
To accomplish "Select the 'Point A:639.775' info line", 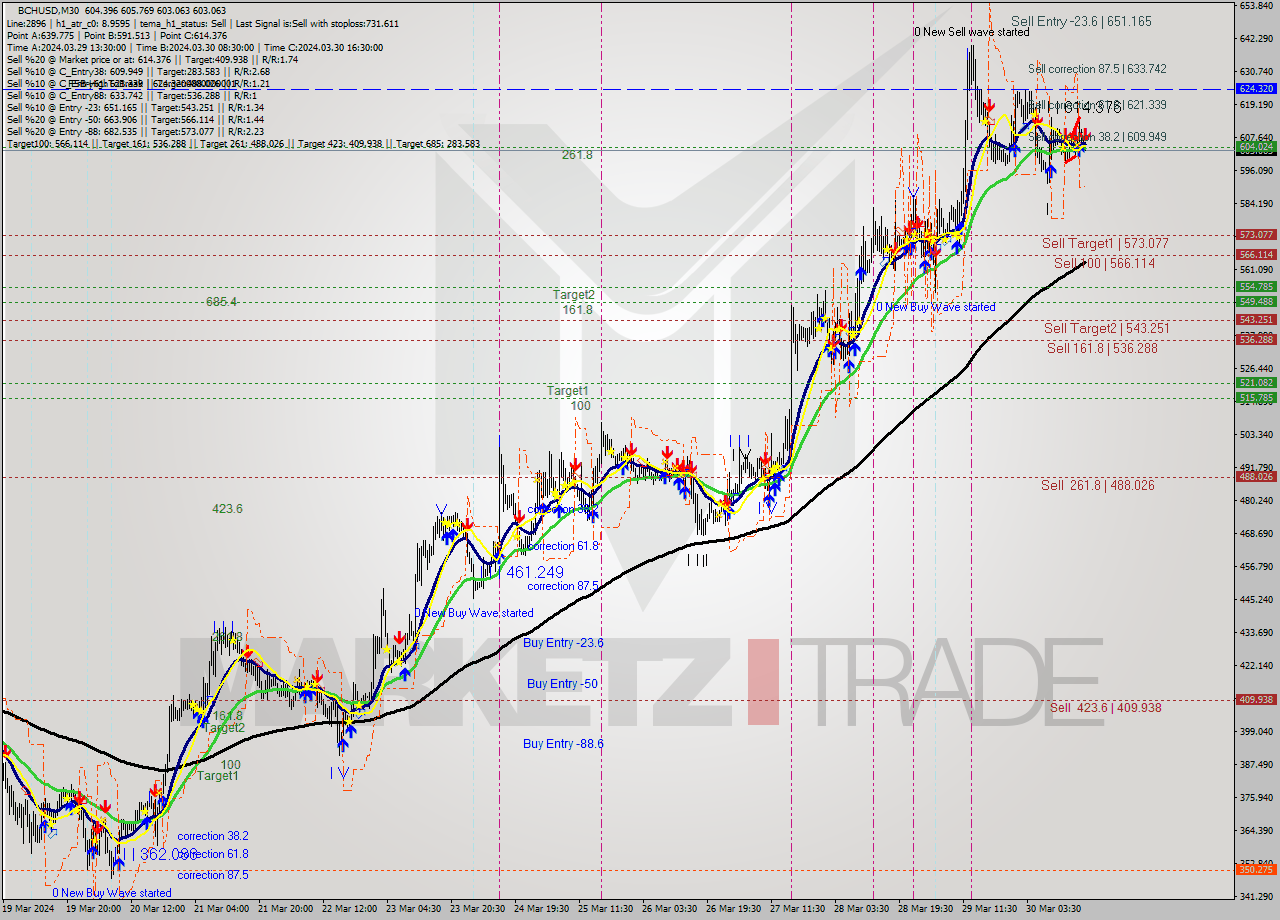I will (x=118, y=35).
